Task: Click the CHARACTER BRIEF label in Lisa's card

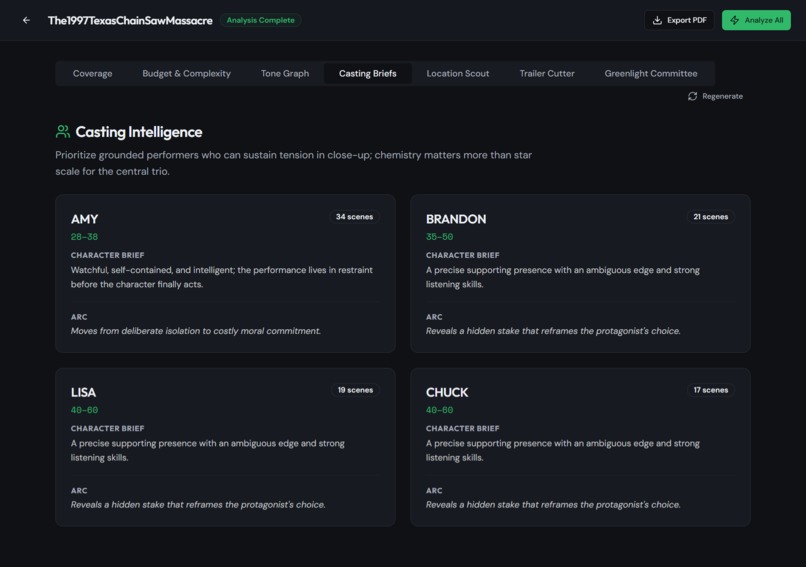Action: tap(107, 429)
